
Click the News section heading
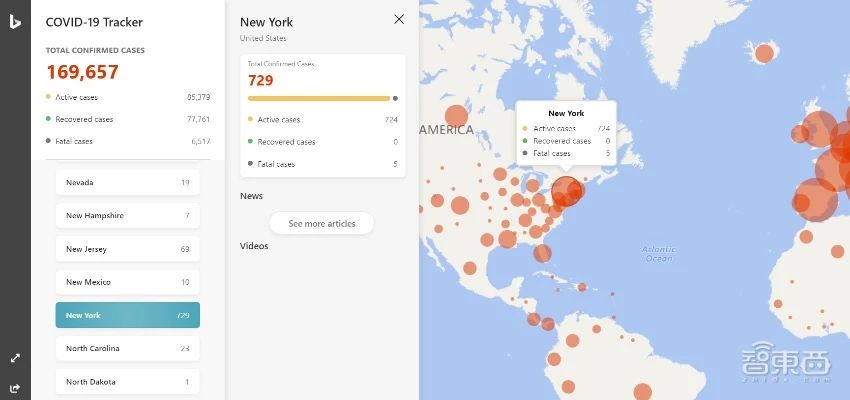pyautogui.click(x=251, y=196)
